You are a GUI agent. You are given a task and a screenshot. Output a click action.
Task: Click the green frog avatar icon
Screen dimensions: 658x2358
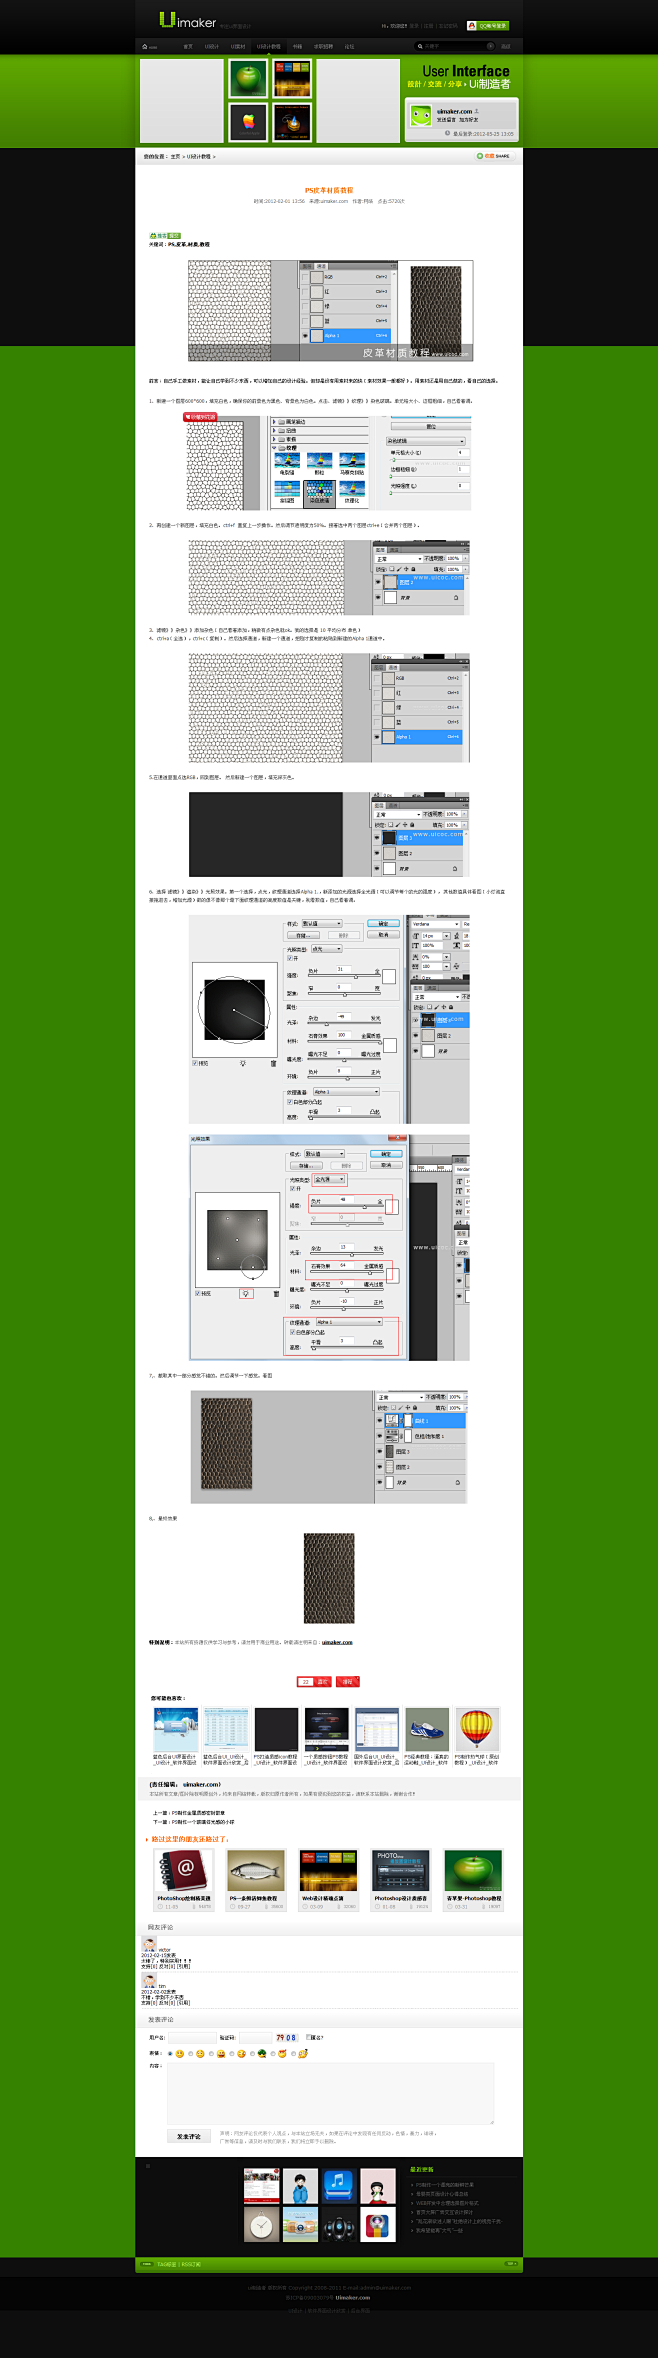pyautogui.click(x=421, y=116)
